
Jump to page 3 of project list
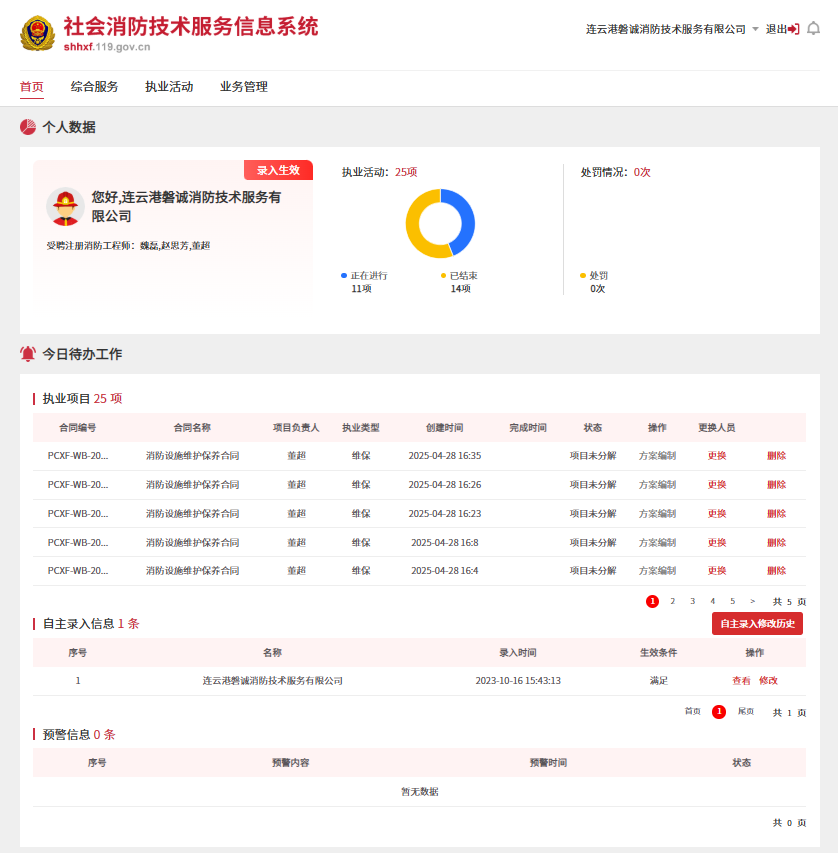(692, 601)
